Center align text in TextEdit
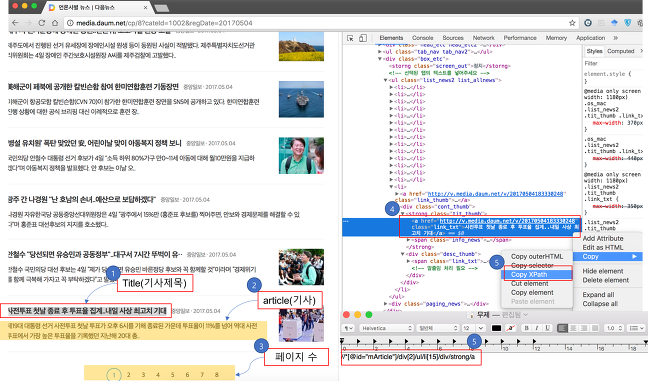Screen dimensions: 648x381 pyautogui.click(x=573, y=328)
